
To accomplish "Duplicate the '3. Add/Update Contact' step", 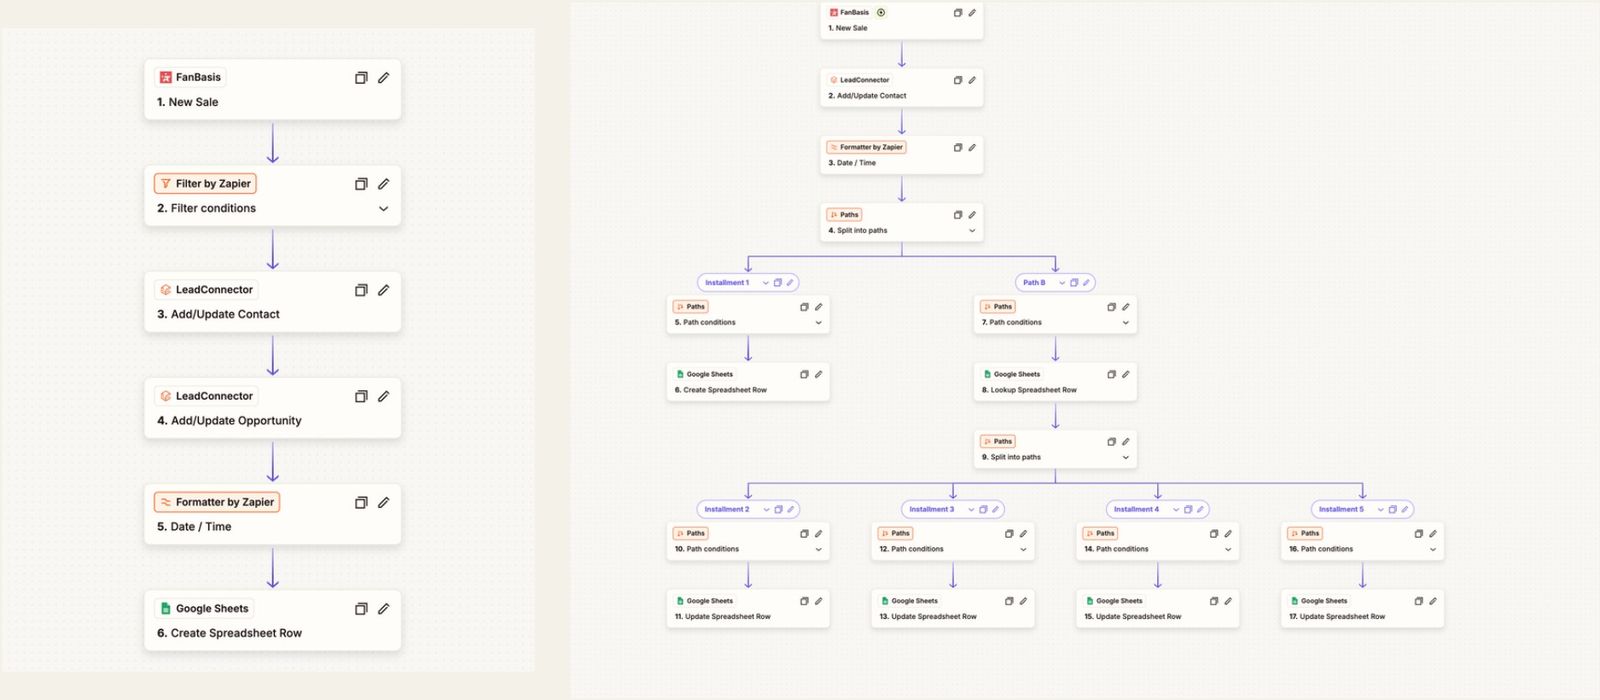I will pos(361,290).
